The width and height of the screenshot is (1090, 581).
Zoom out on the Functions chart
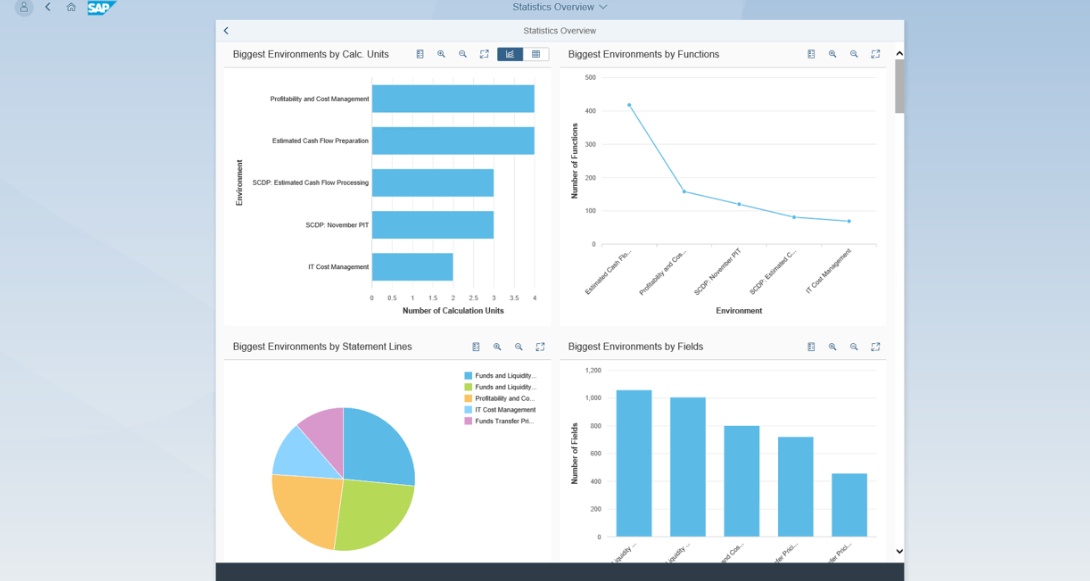[854, 54]
